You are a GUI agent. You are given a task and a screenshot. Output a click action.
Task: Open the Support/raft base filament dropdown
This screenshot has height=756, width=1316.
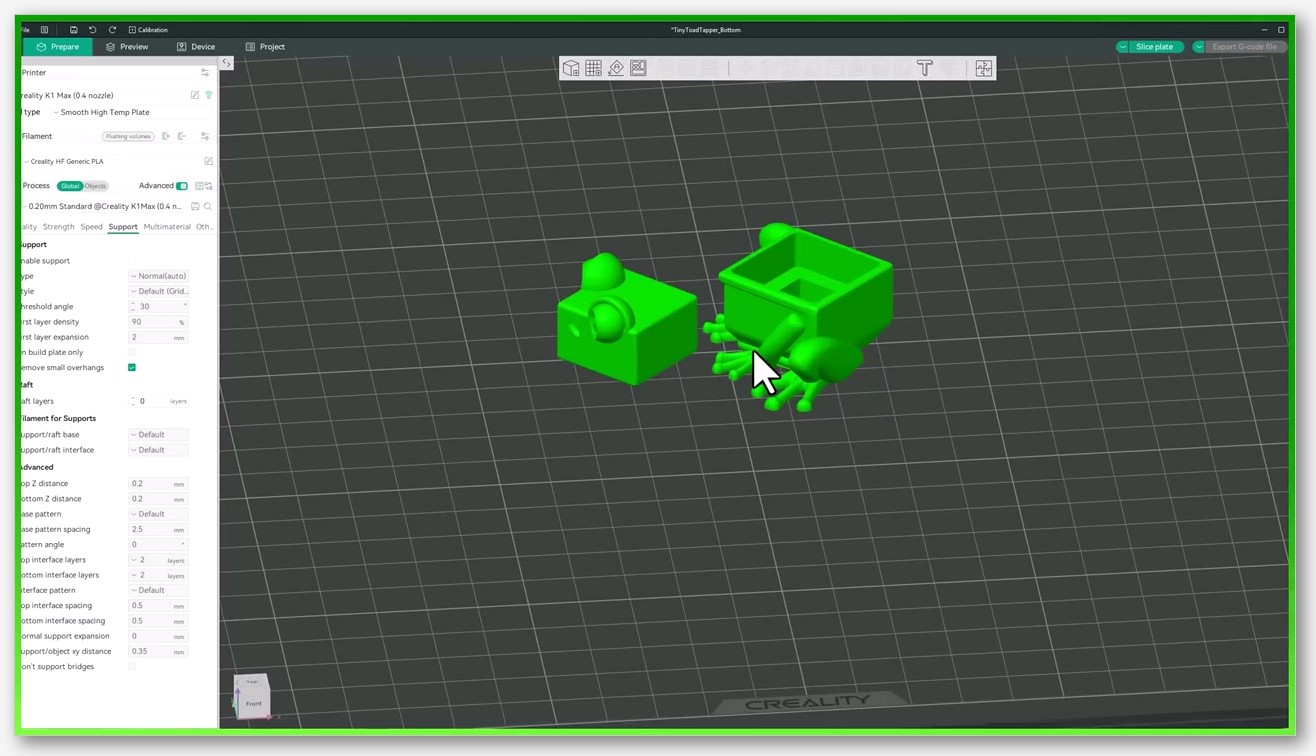click(158, 435)
